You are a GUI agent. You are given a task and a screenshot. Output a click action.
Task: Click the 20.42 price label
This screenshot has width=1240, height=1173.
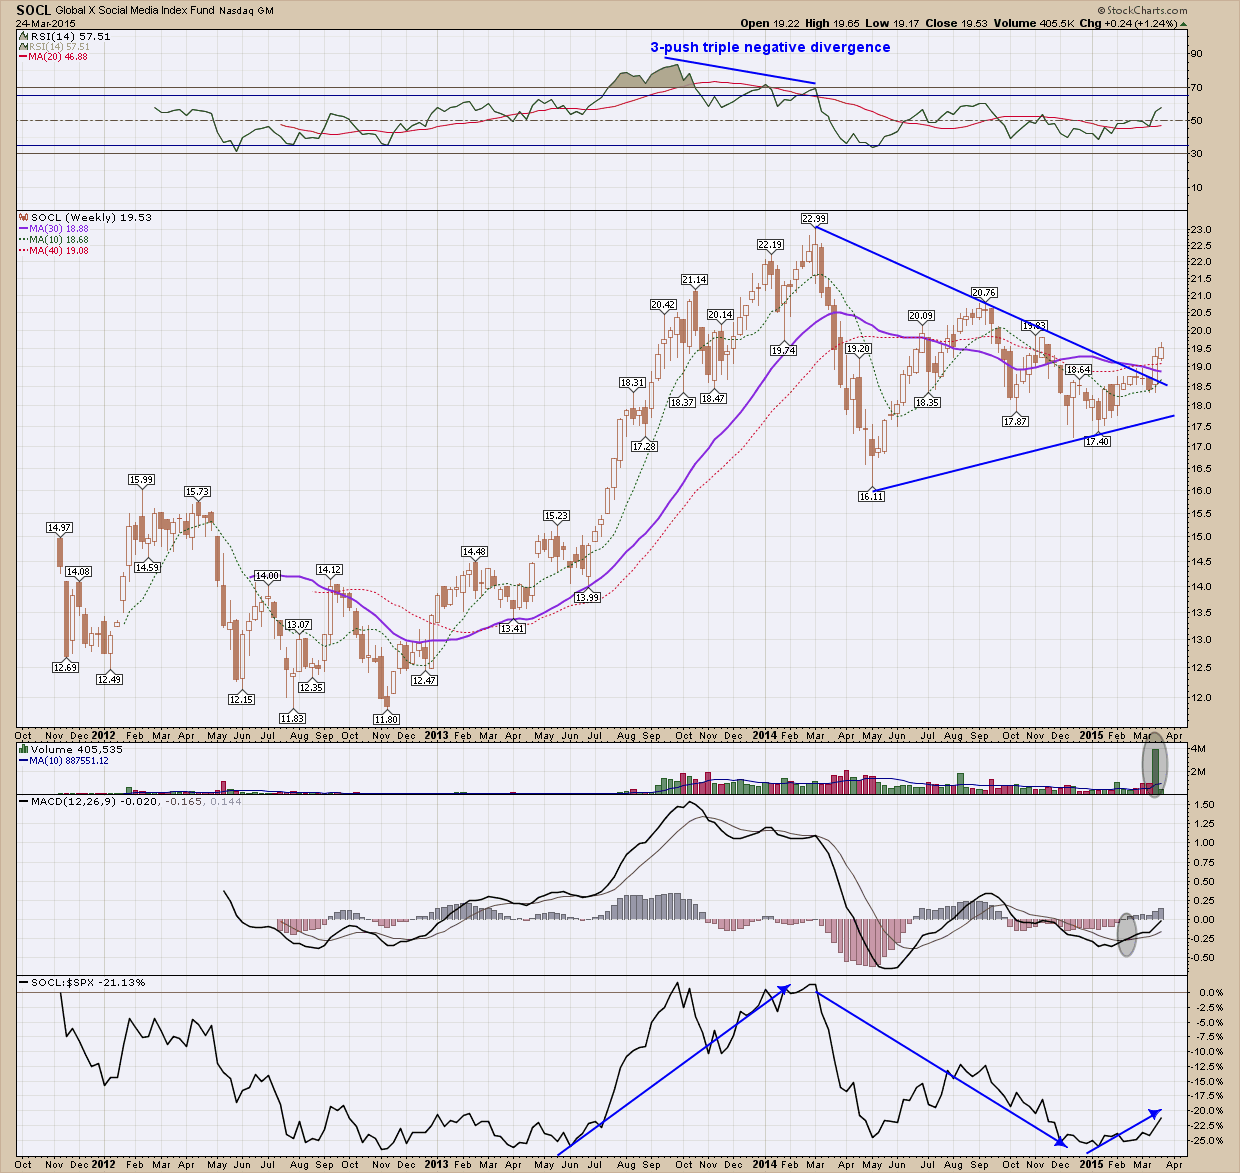pos(663,305)
